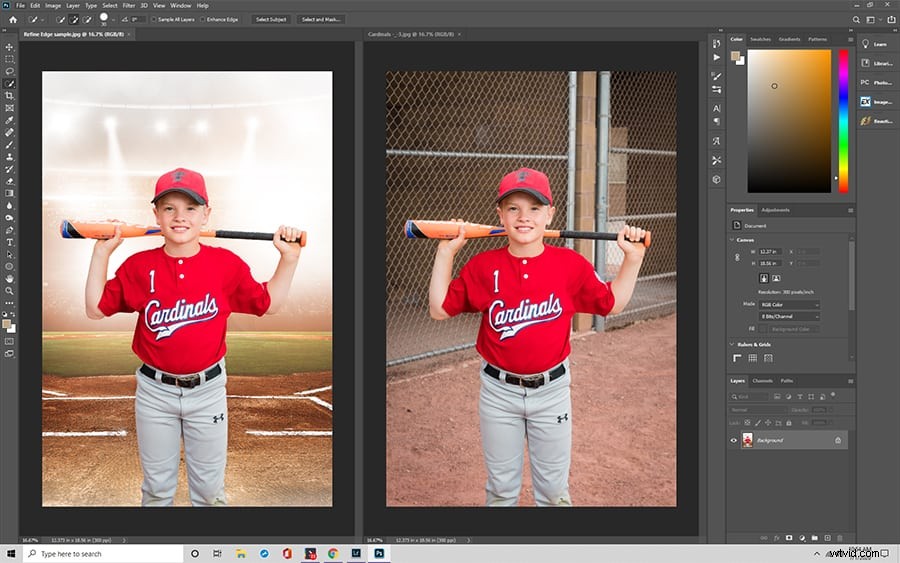Image resolution: width=900 pixels, height=563 pixels.
Task: Select the Frame tool
Action: point(9,108)
